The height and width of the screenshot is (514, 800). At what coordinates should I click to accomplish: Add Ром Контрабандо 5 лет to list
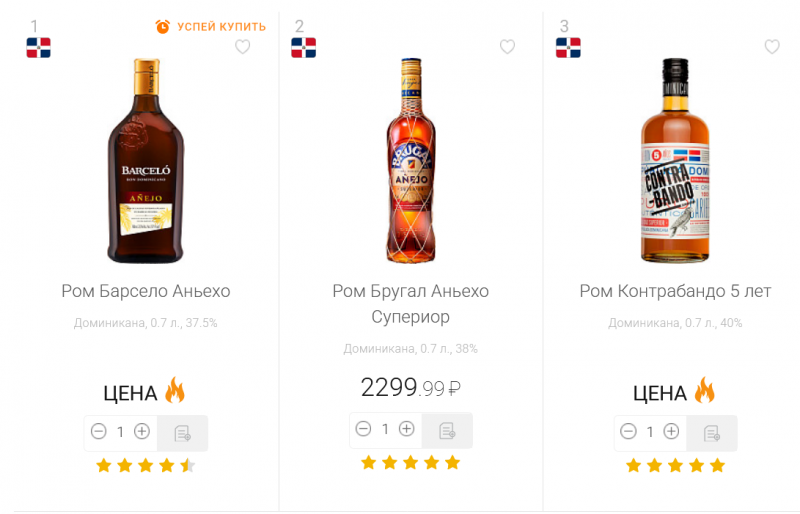712,433
